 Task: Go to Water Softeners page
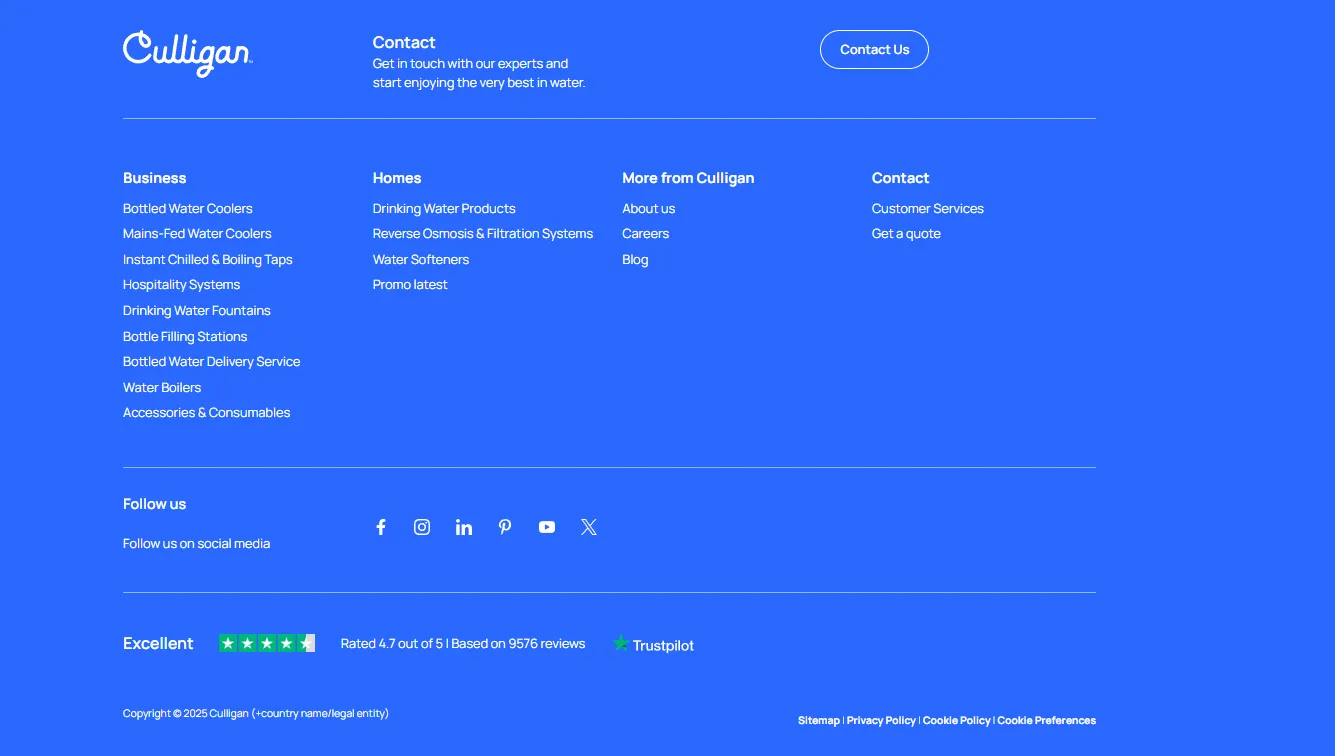coord(421,260)
